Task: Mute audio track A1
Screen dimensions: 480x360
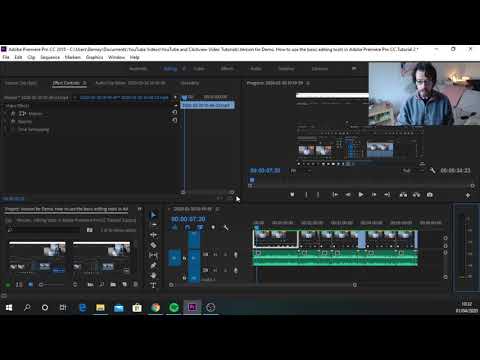Action: 215,255
